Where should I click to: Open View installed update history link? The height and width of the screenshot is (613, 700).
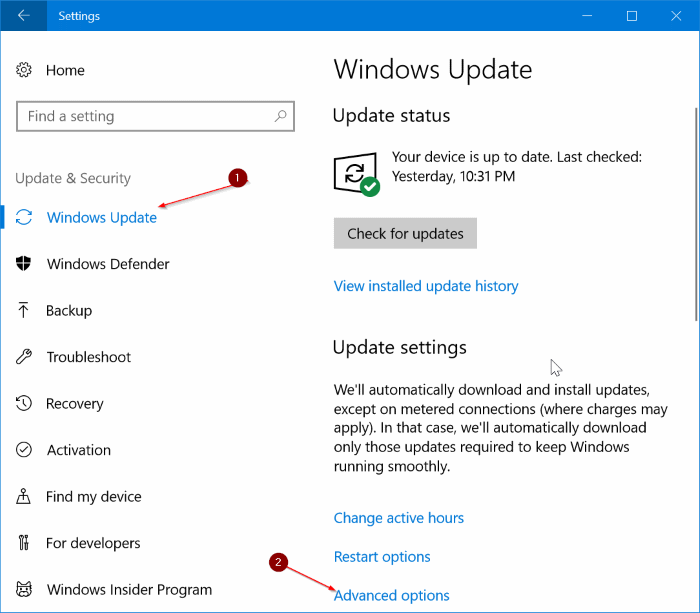[x=426, y=286]
